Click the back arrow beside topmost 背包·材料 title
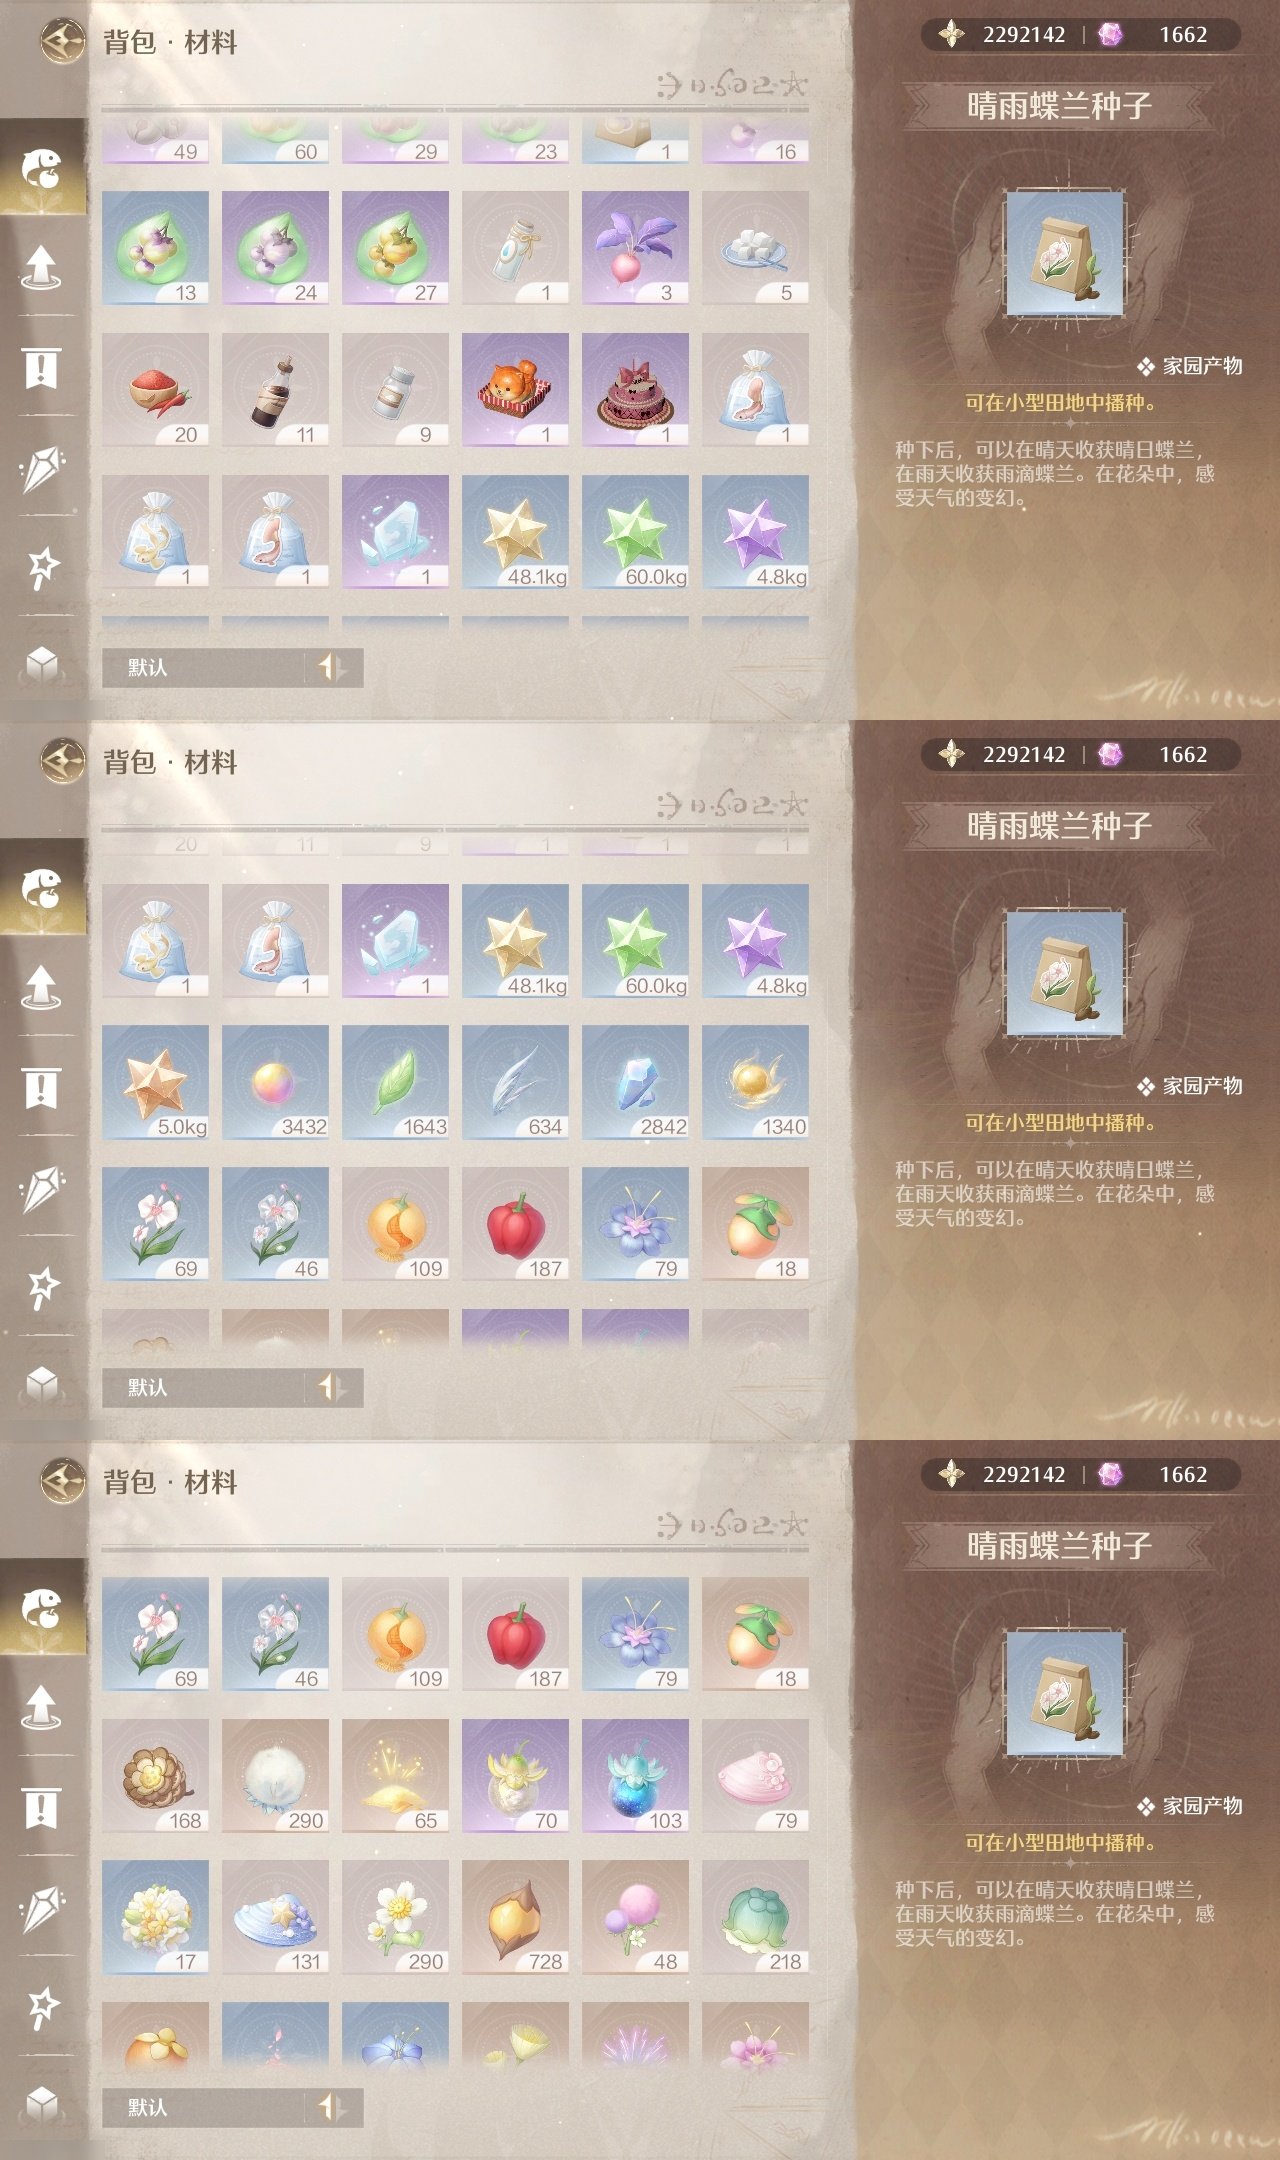This screenshot has width=1280, height=2160. pos(62,42)
